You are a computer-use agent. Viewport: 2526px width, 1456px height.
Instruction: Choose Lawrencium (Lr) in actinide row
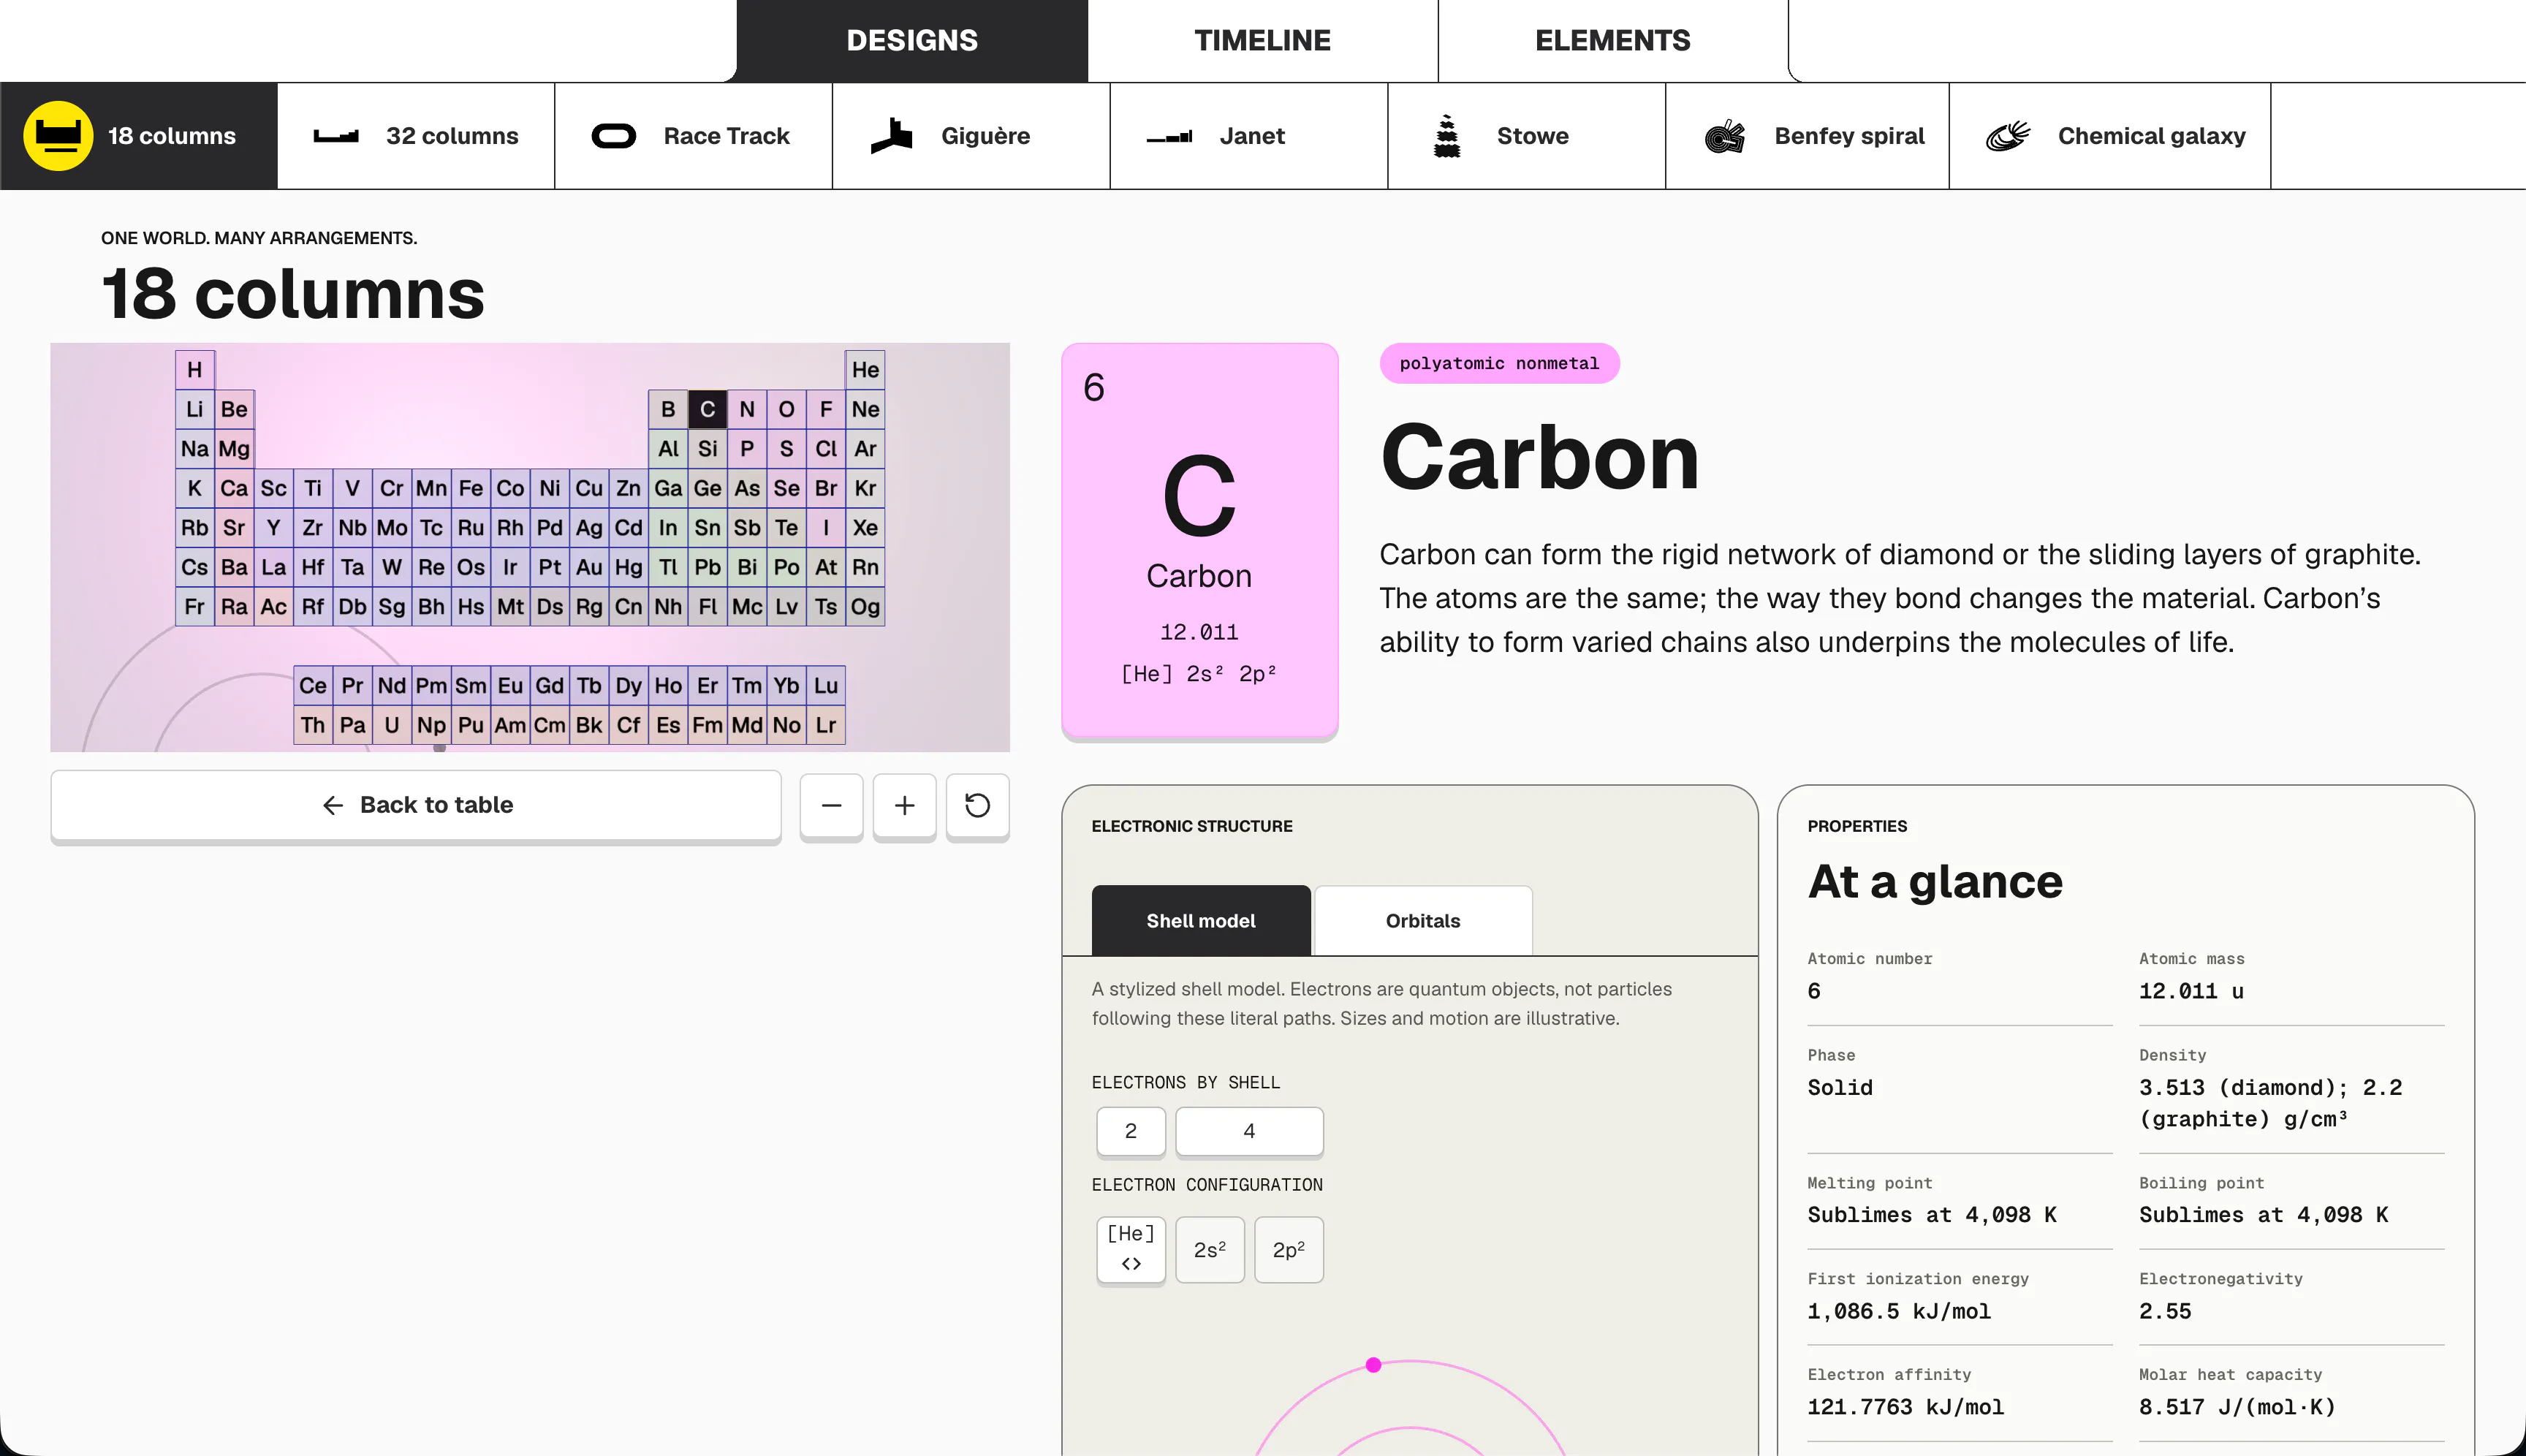pyautogui.click(x=826, y=725)
